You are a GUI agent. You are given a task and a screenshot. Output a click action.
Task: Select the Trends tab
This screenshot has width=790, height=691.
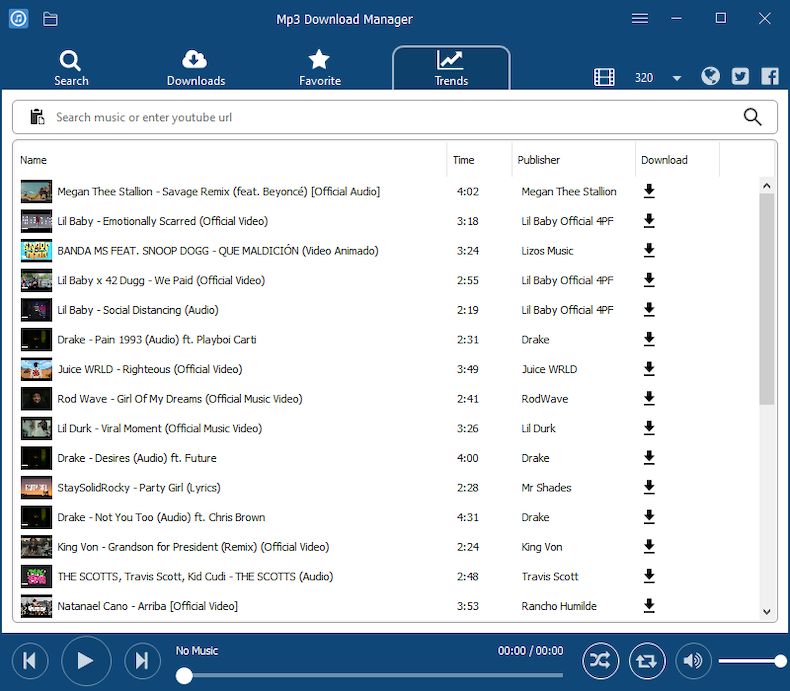tap(451, 68)
